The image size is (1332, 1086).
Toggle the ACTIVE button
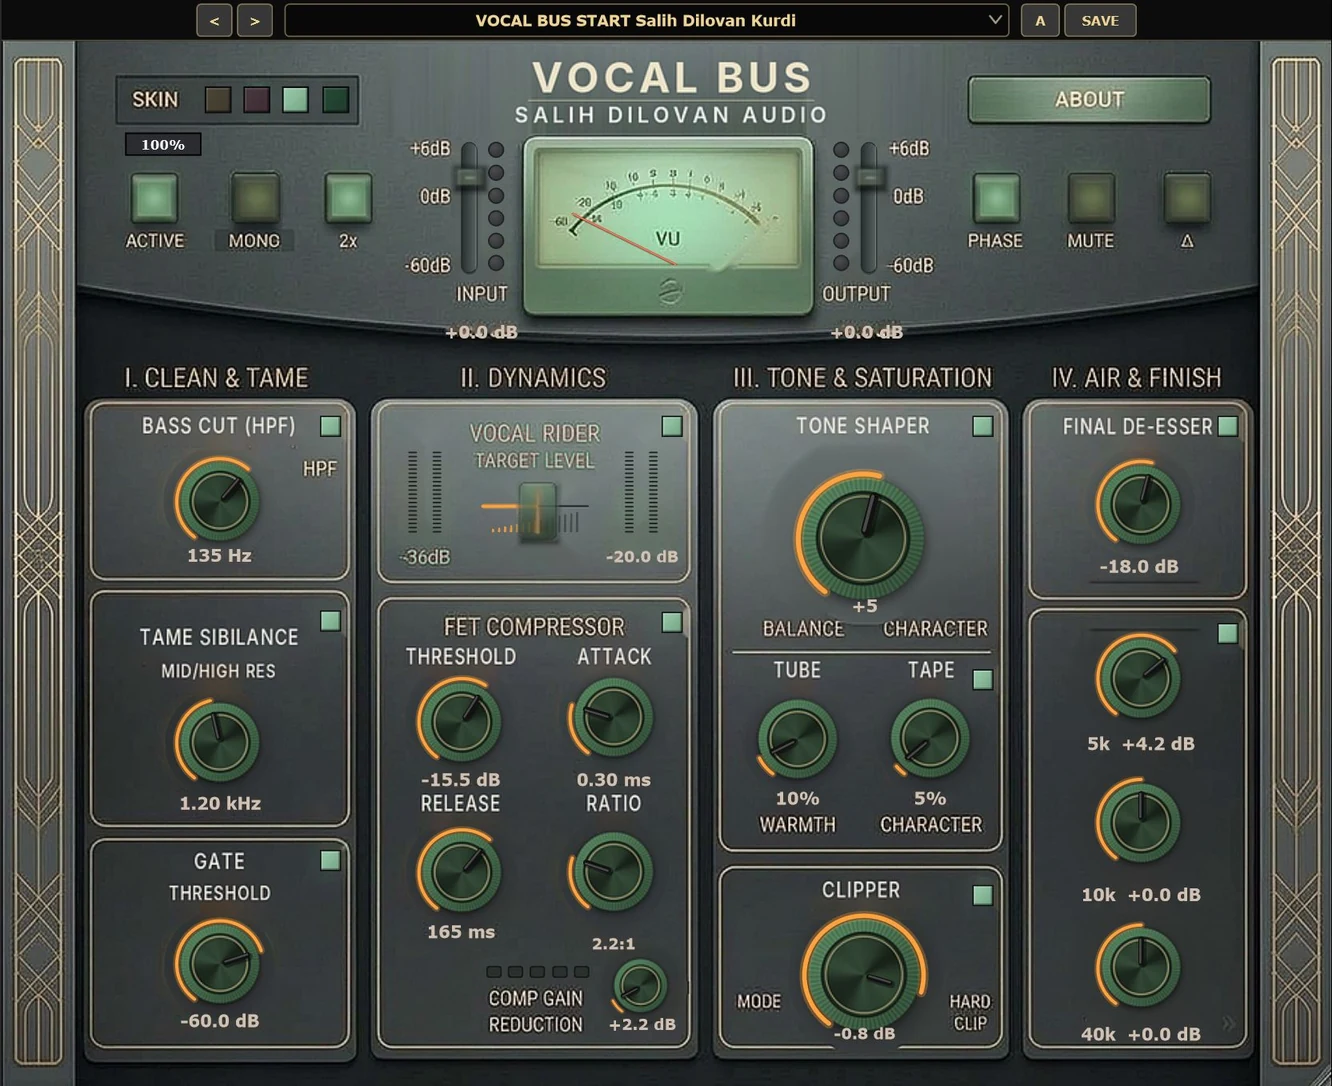(x=155, y=197)
